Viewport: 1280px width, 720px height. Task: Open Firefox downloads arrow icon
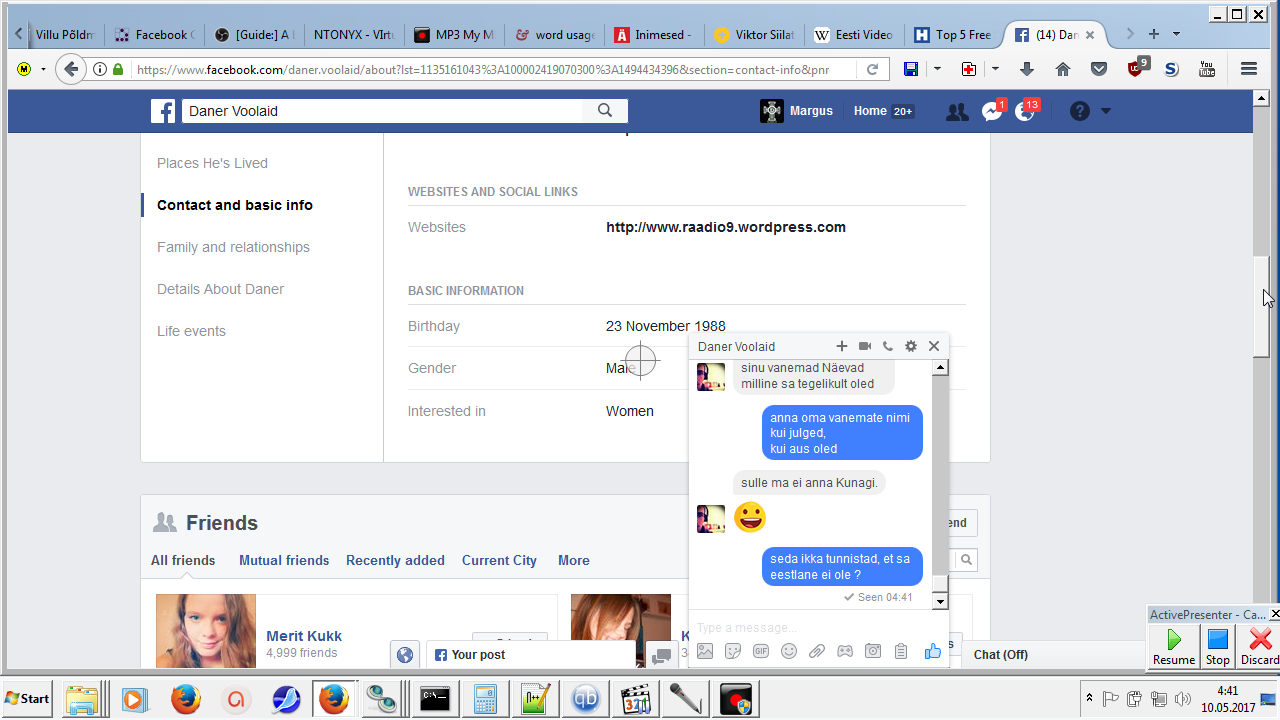(1027, 69)
